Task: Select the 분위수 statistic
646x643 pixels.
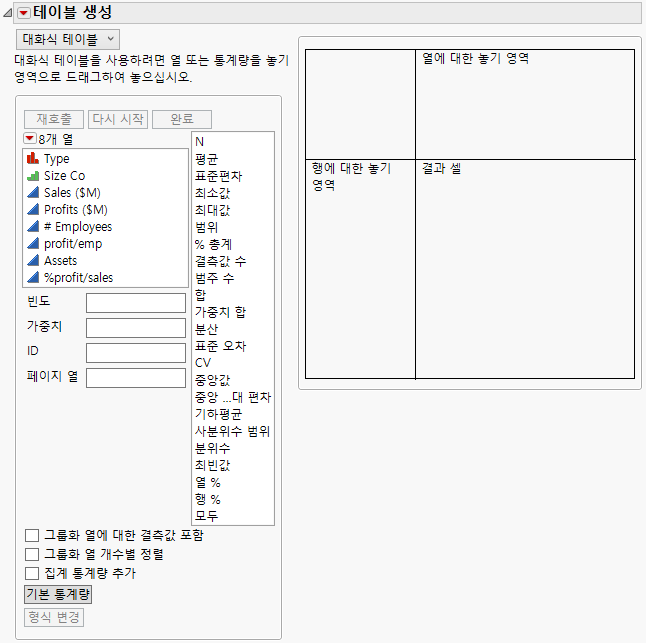Action: tap(212, 448)
